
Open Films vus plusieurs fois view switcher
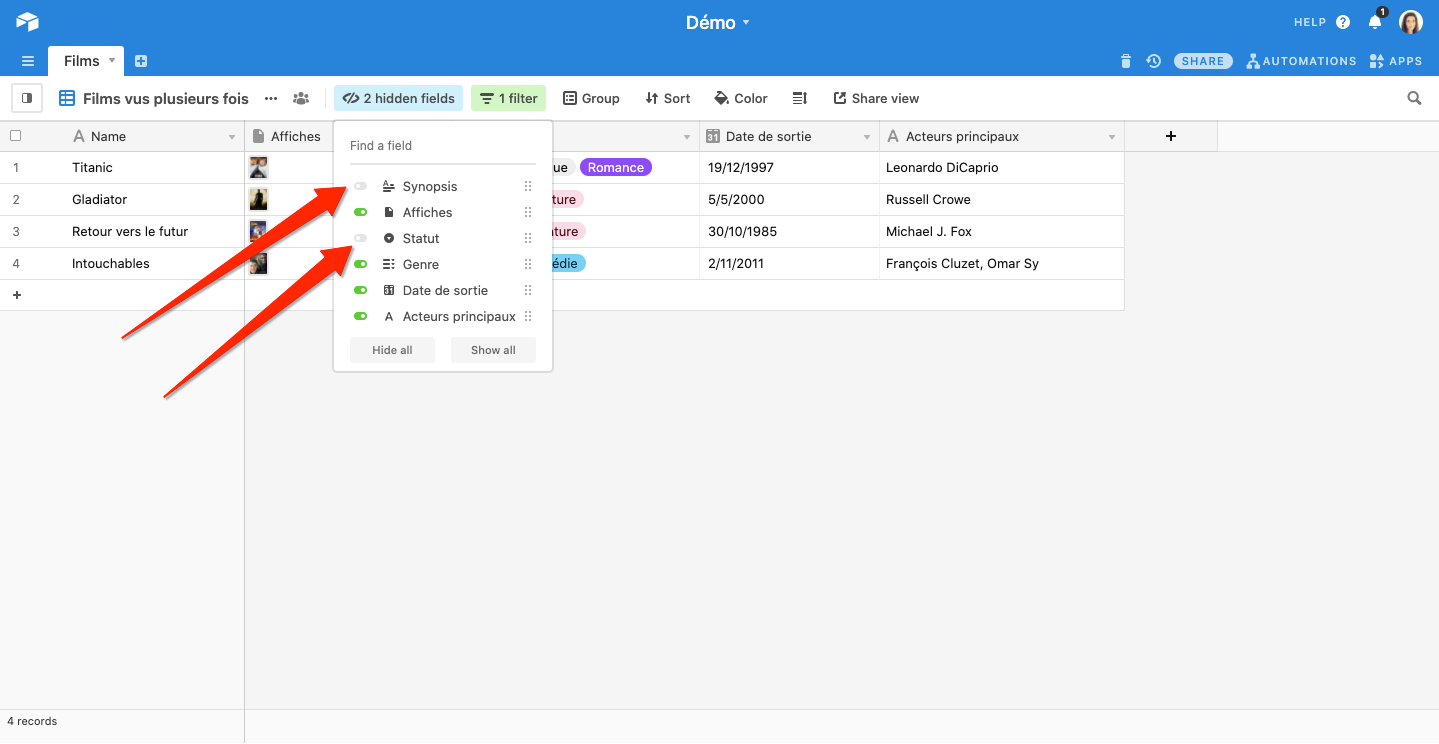(x=154, y=98)
